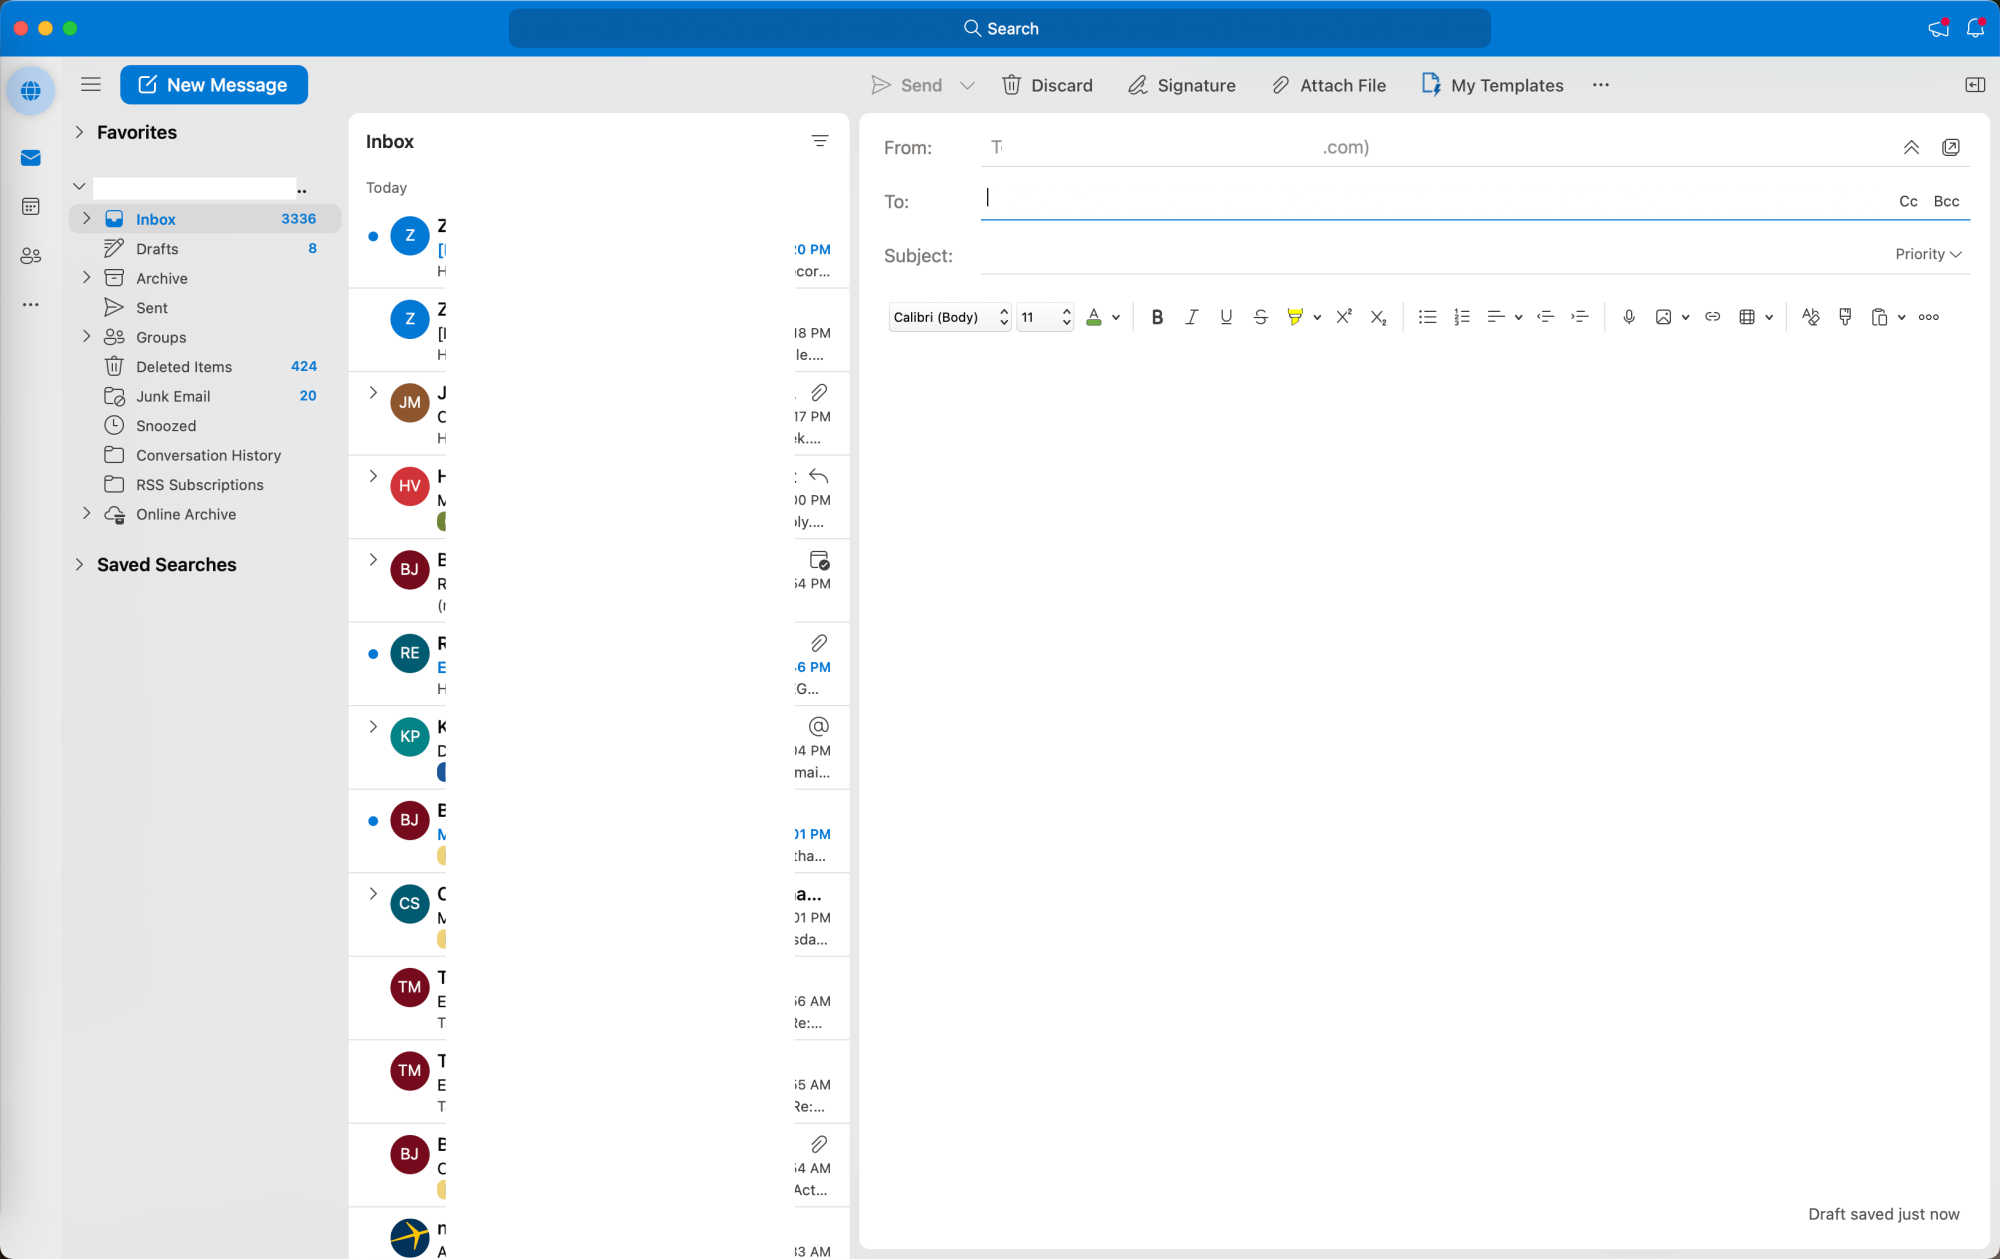
Task: Open Calendar view icon in sidebar
Action: click(31, 206)
